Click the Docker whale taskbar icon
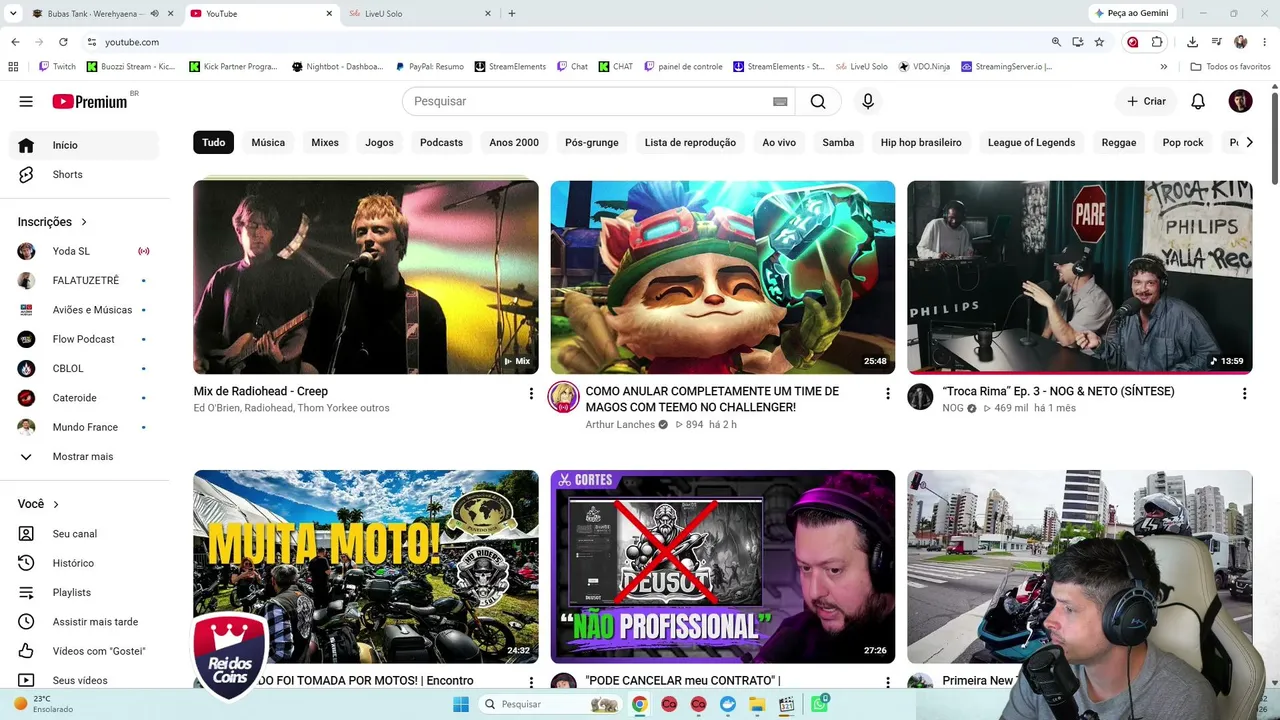The image size is (1280, 720). [727, 704]
